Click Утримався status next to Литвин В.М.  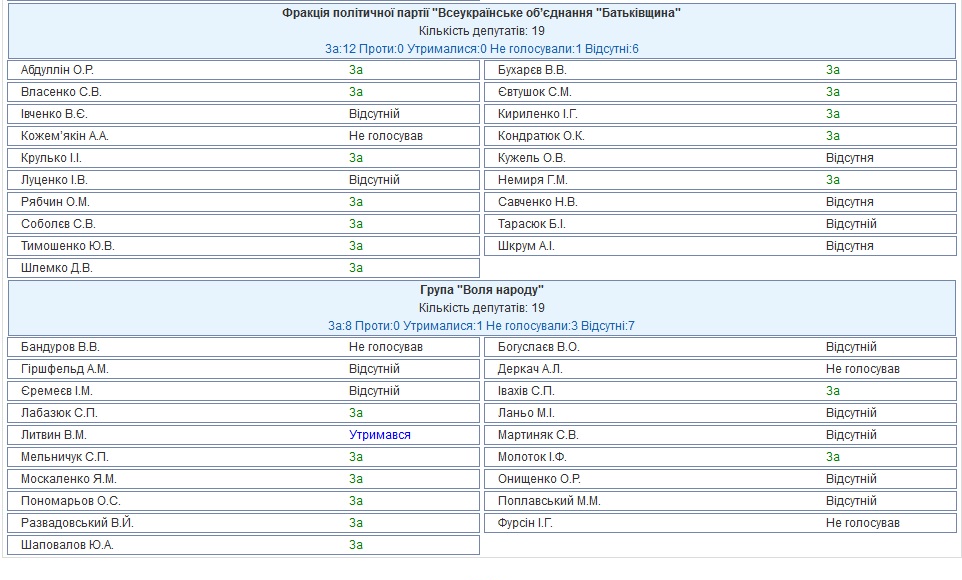pyautogui.click(x=380, y=435)
